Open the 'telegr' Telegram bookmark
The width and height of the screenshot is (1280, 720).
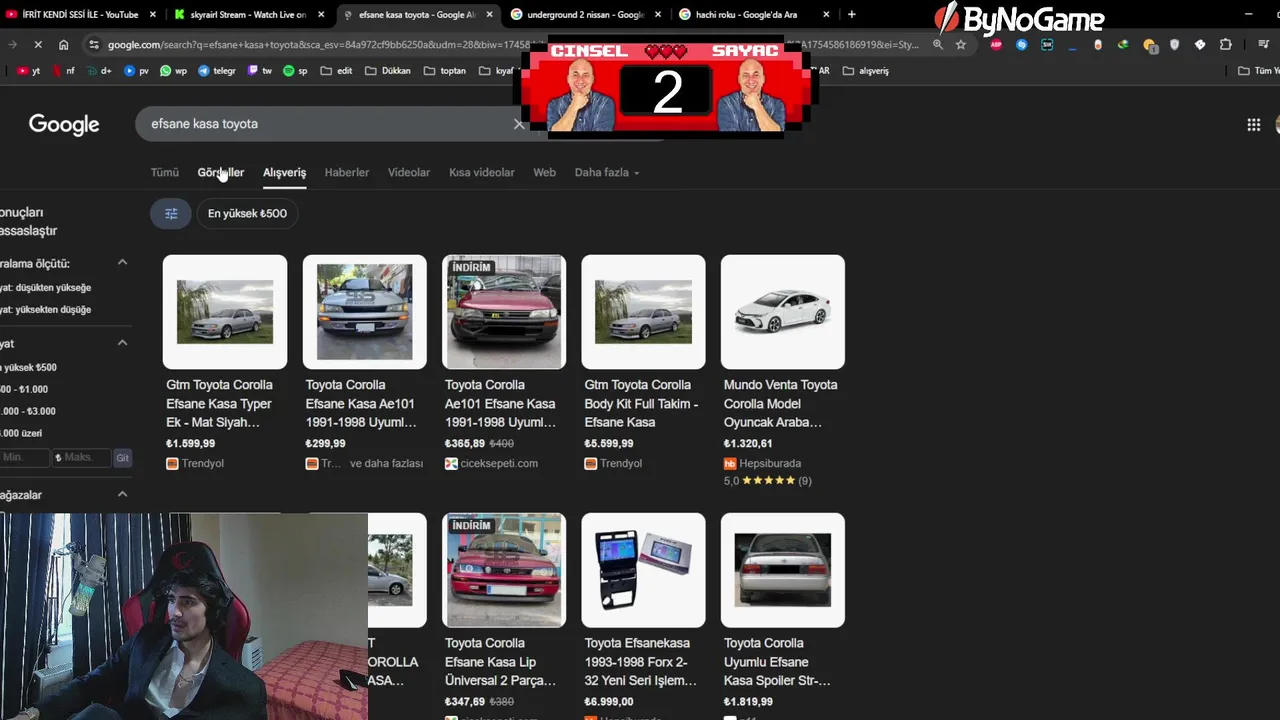tap(217, 71)
